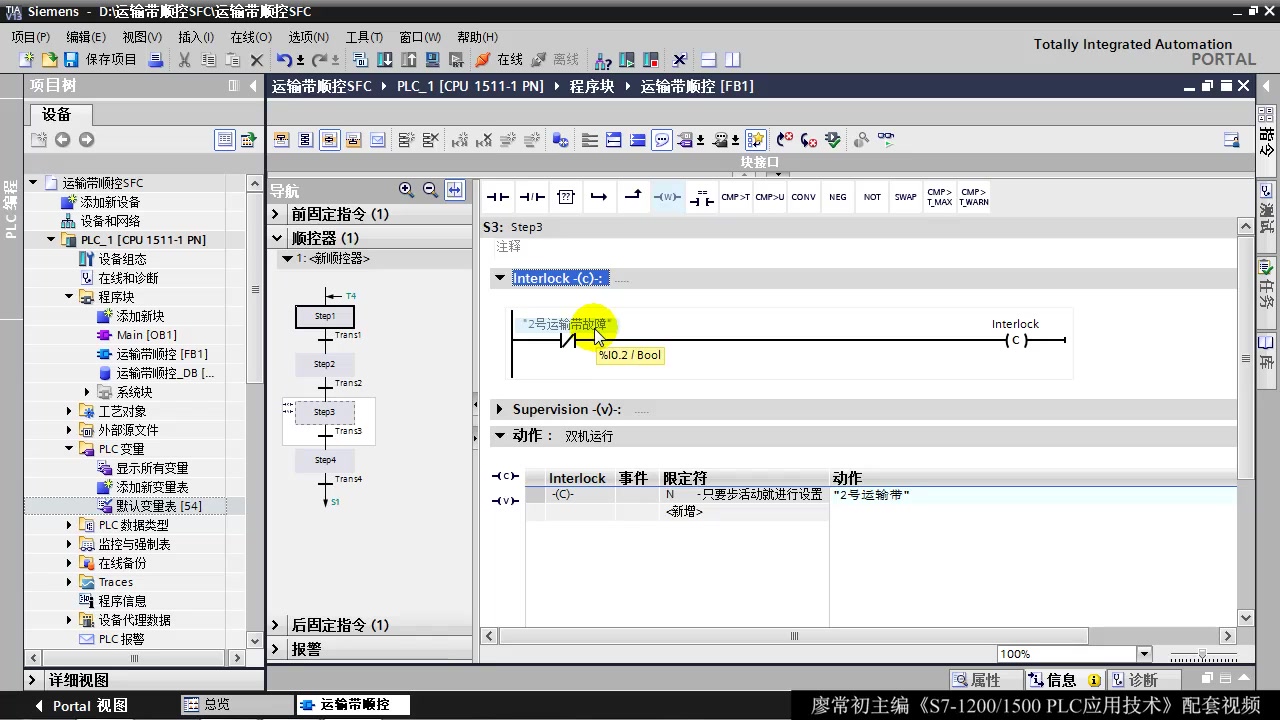Insert the empty box ?? element
The height and width of the screenshot is (720, 1280).
[566, 197]
